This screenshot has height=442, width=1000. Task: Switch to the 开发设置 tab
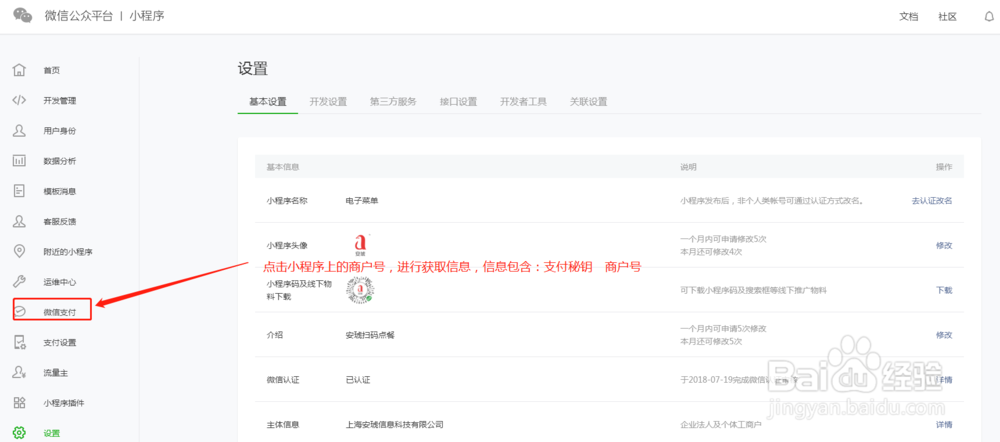[328, 101]
